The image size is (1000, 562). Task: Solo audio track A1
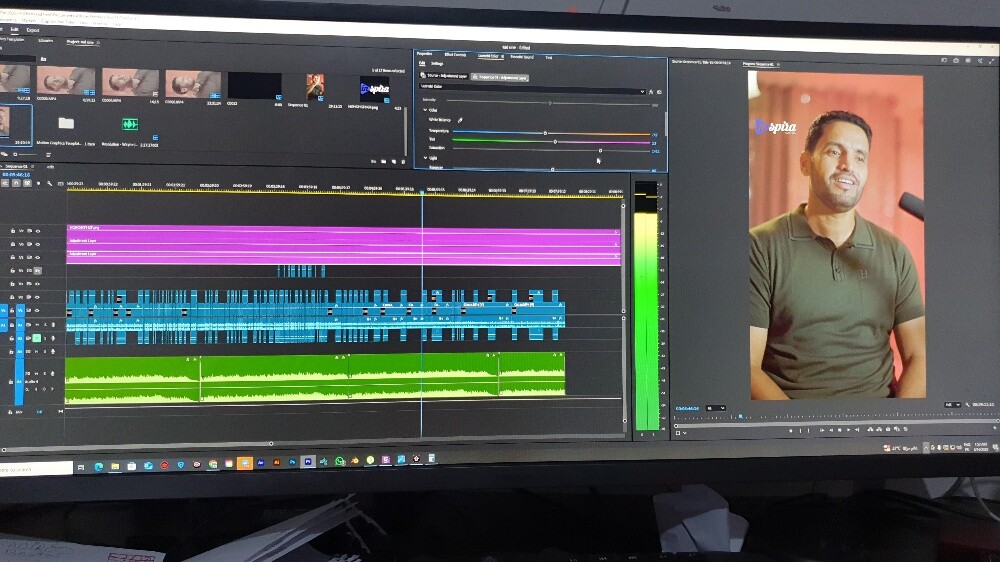(45, 325)
